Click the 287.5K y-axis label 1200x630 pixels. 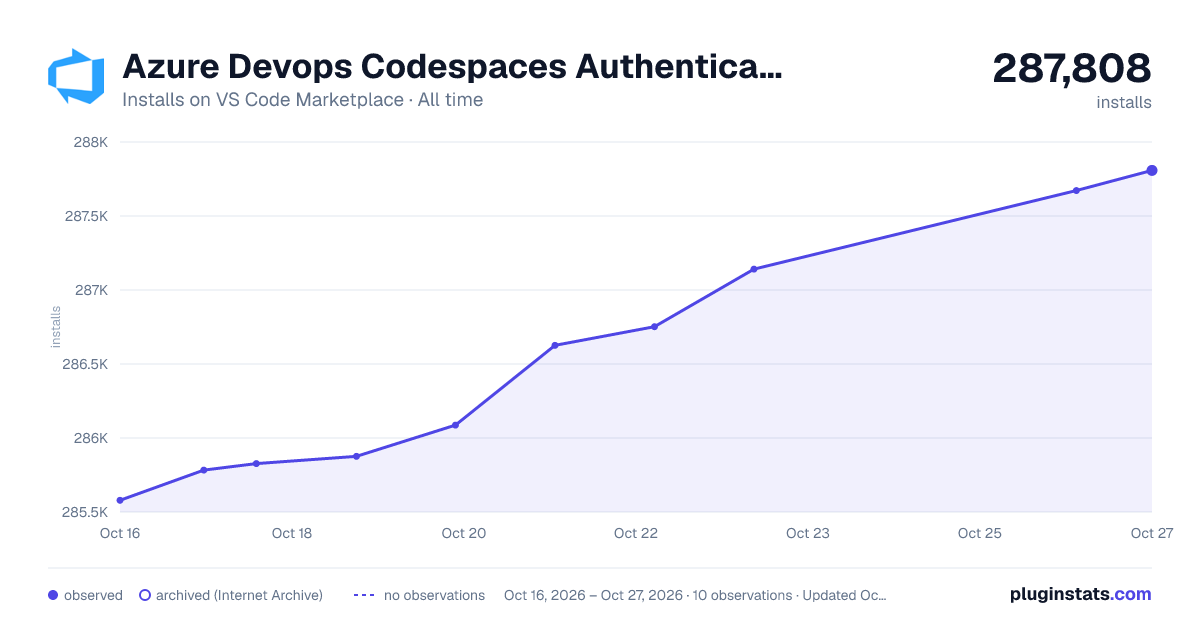pos(85,216)
